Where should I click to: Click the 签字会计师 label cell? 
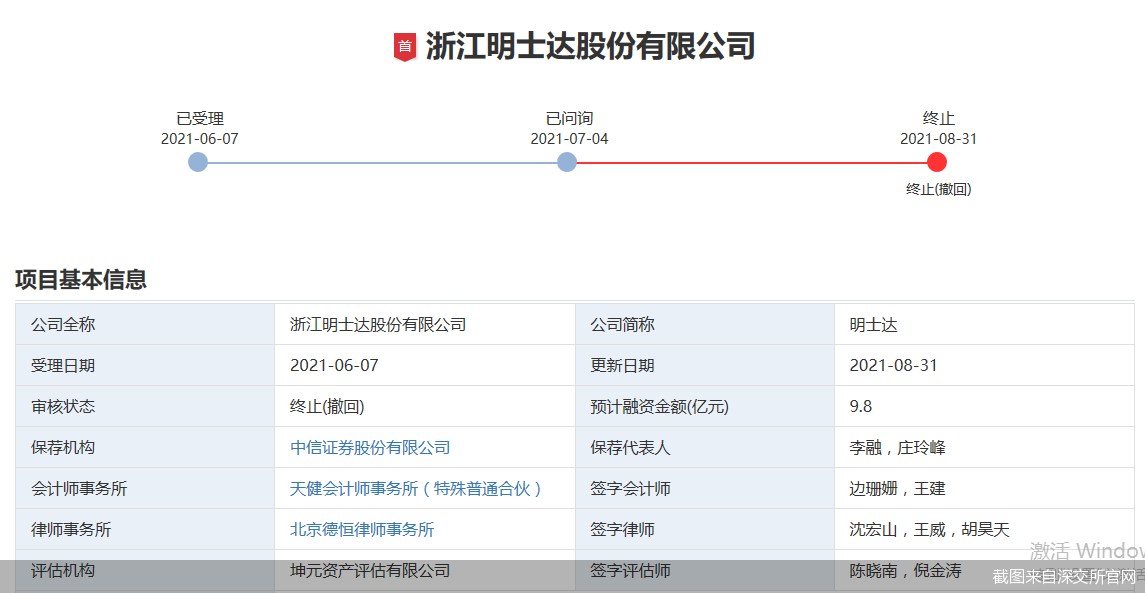coord(705,488)
